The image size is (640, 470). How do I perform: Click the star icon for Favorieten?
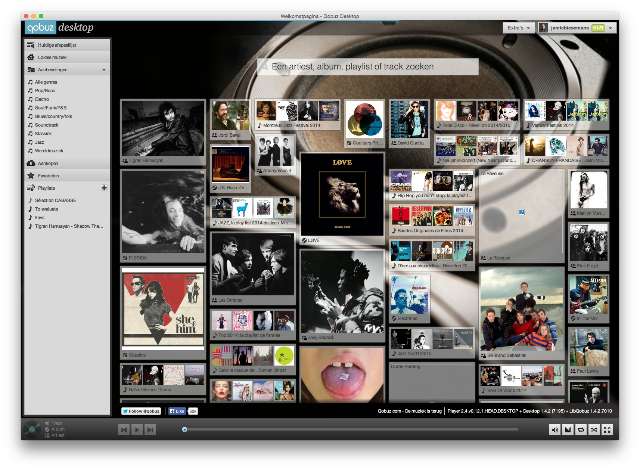(31, 175)
